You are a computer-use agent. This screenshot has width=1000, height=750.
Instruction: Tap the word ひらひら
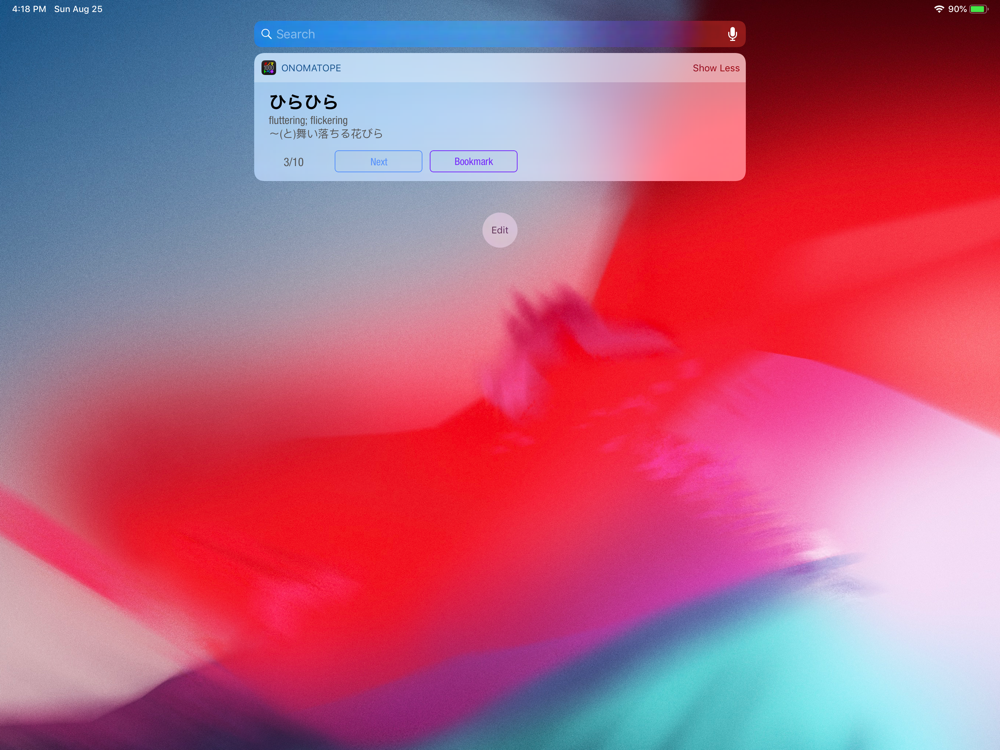[303, 101]
